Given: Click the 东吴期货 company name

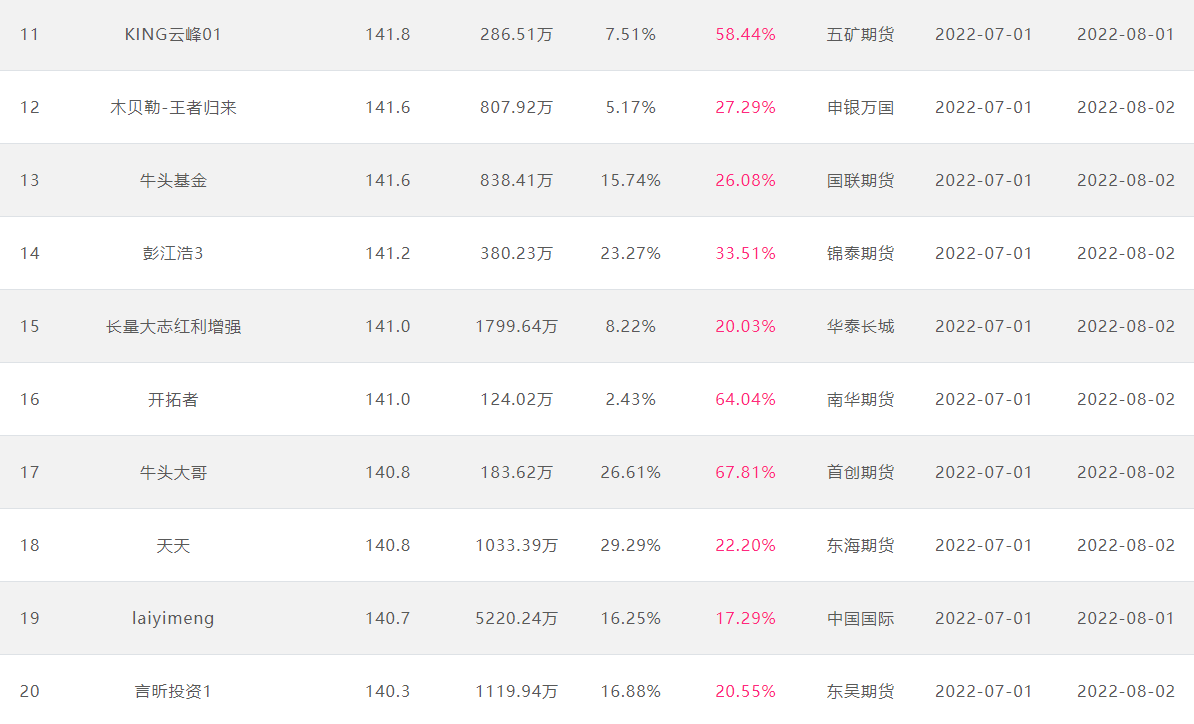Looking at the screenshot, I should (x=860, y=691).
